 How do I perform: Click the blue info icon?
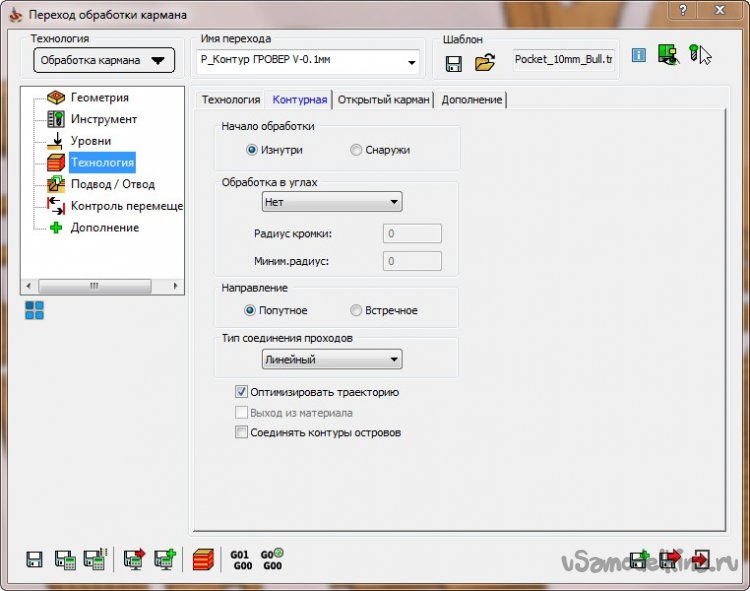tap(639, 56)
